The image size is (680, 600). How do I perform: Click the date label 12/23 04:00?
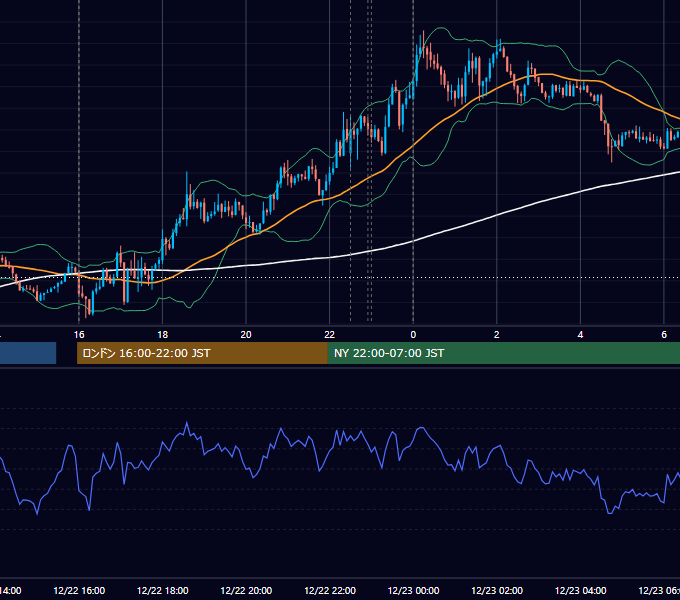point(581,591)
